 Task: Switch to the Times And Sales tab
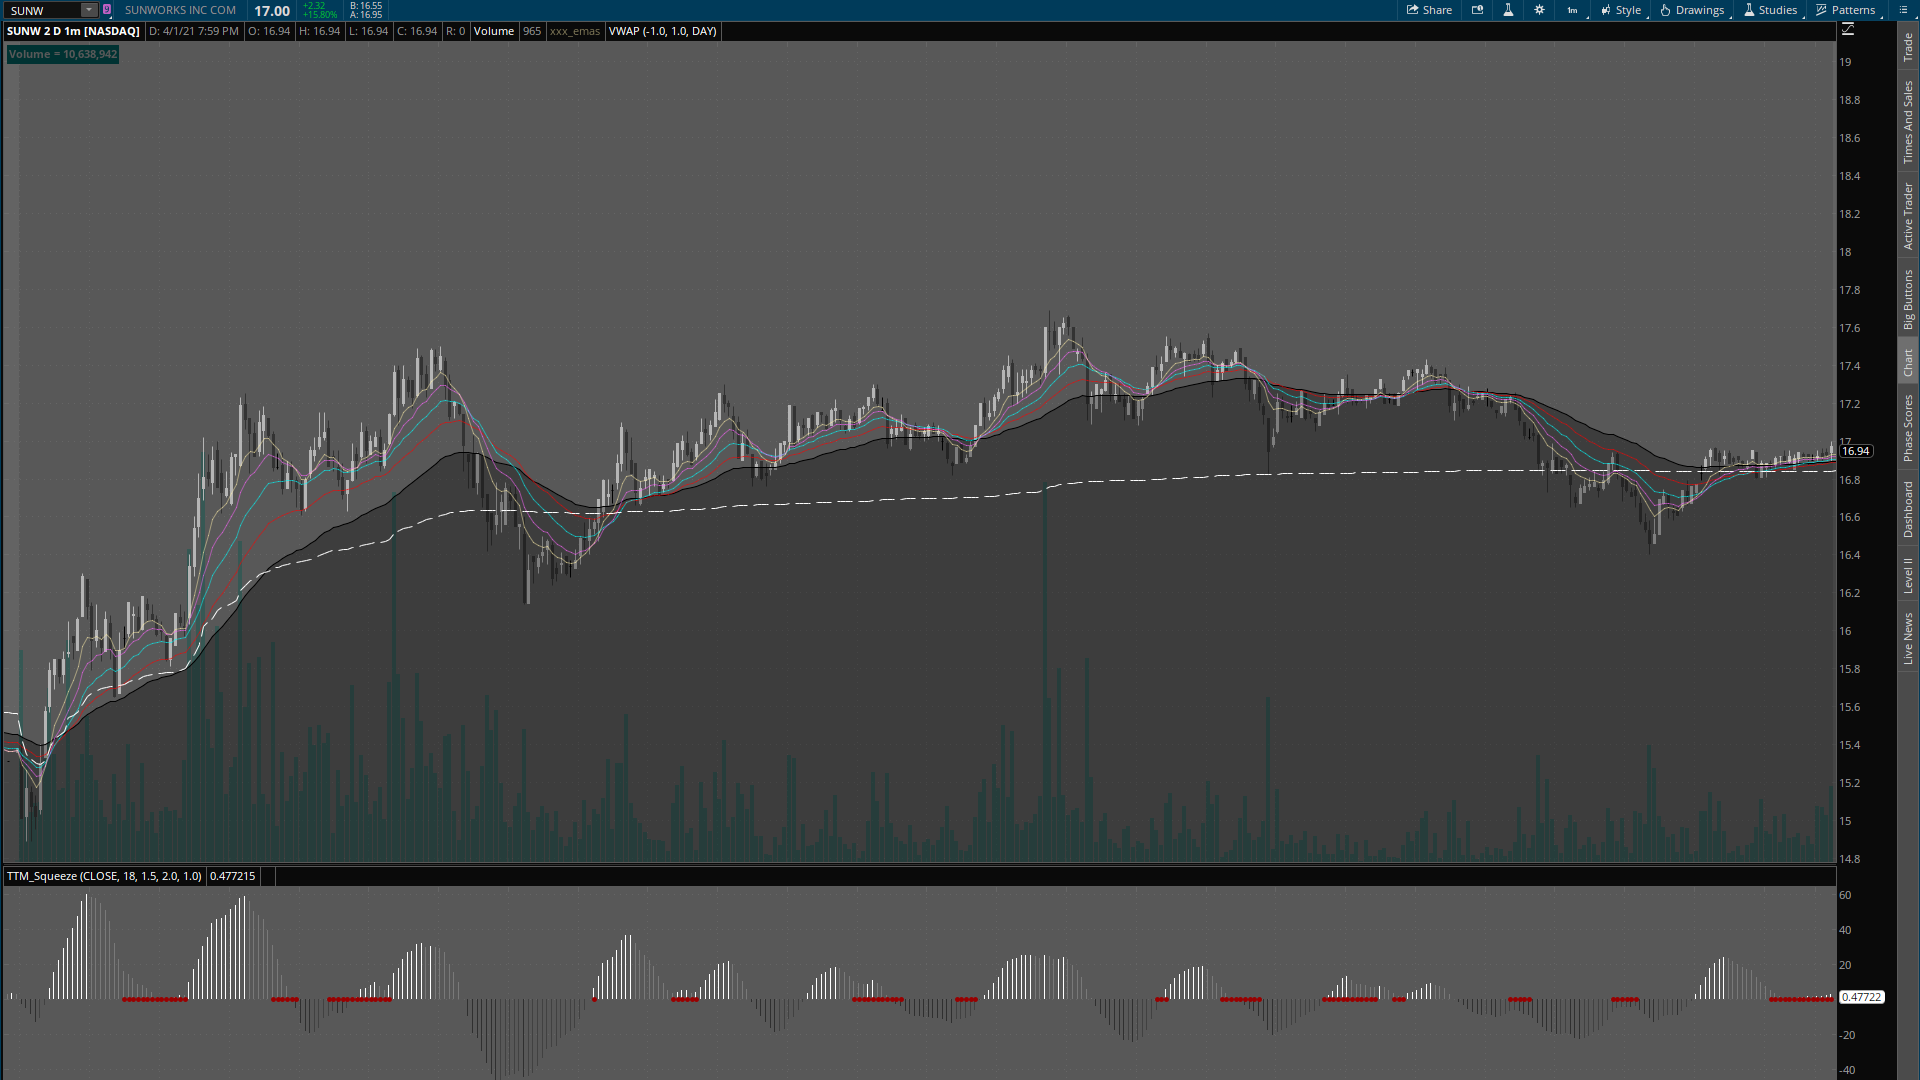pyautogui.click(x=1908, y=122)
